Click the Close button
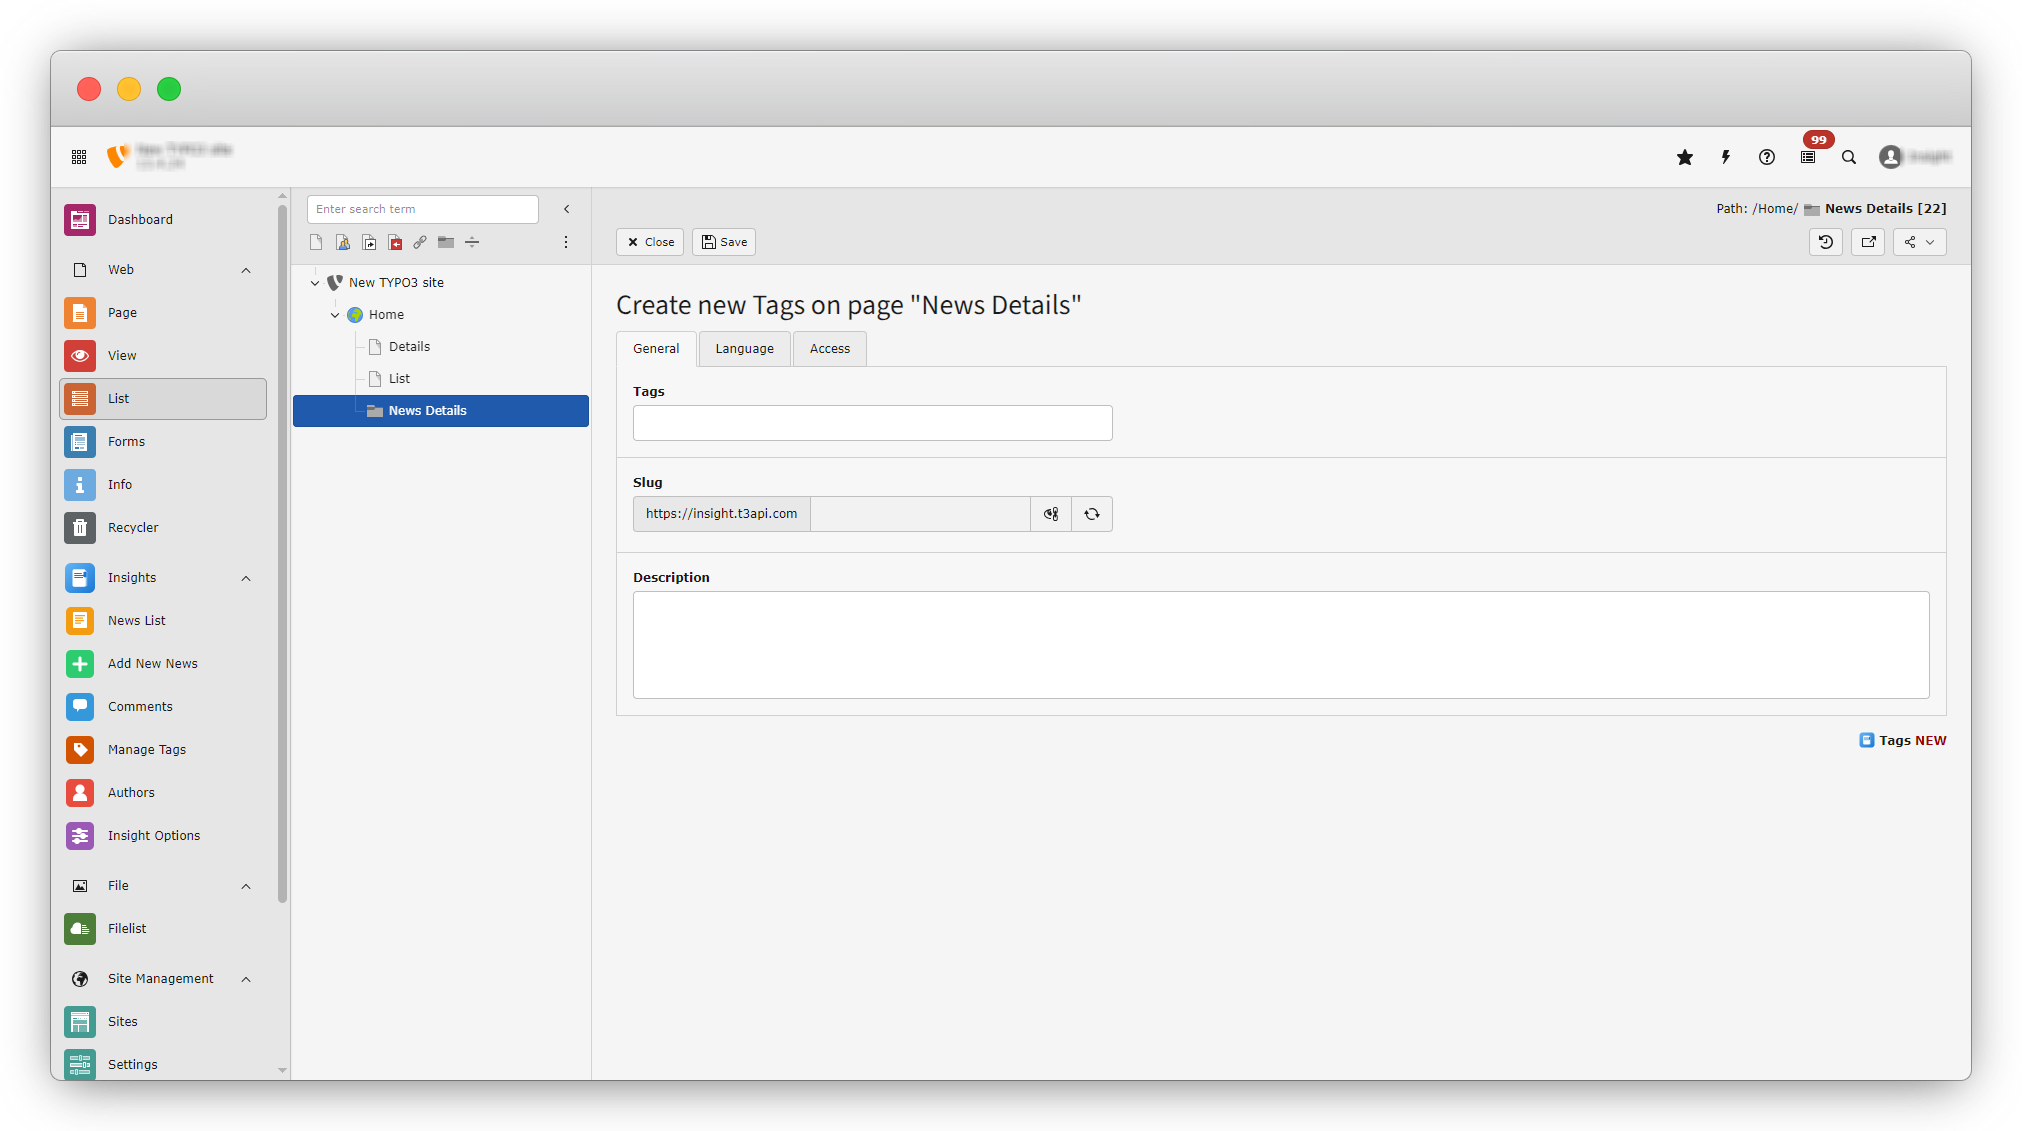2022x1131 pixels. point(650,242)
